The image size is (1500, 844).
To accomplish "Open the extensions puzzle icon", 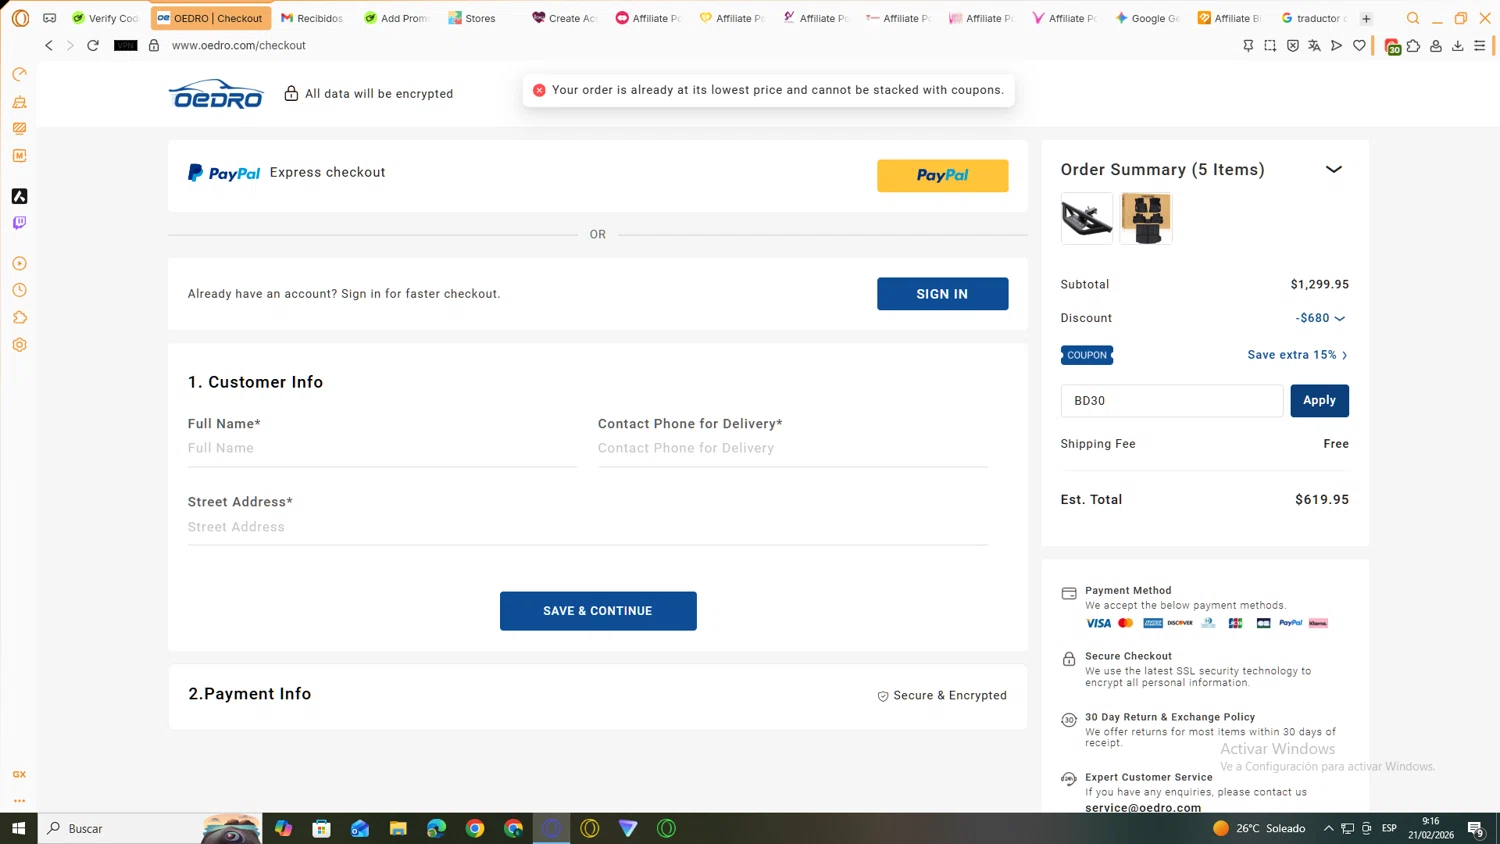I will (1414, 45).
